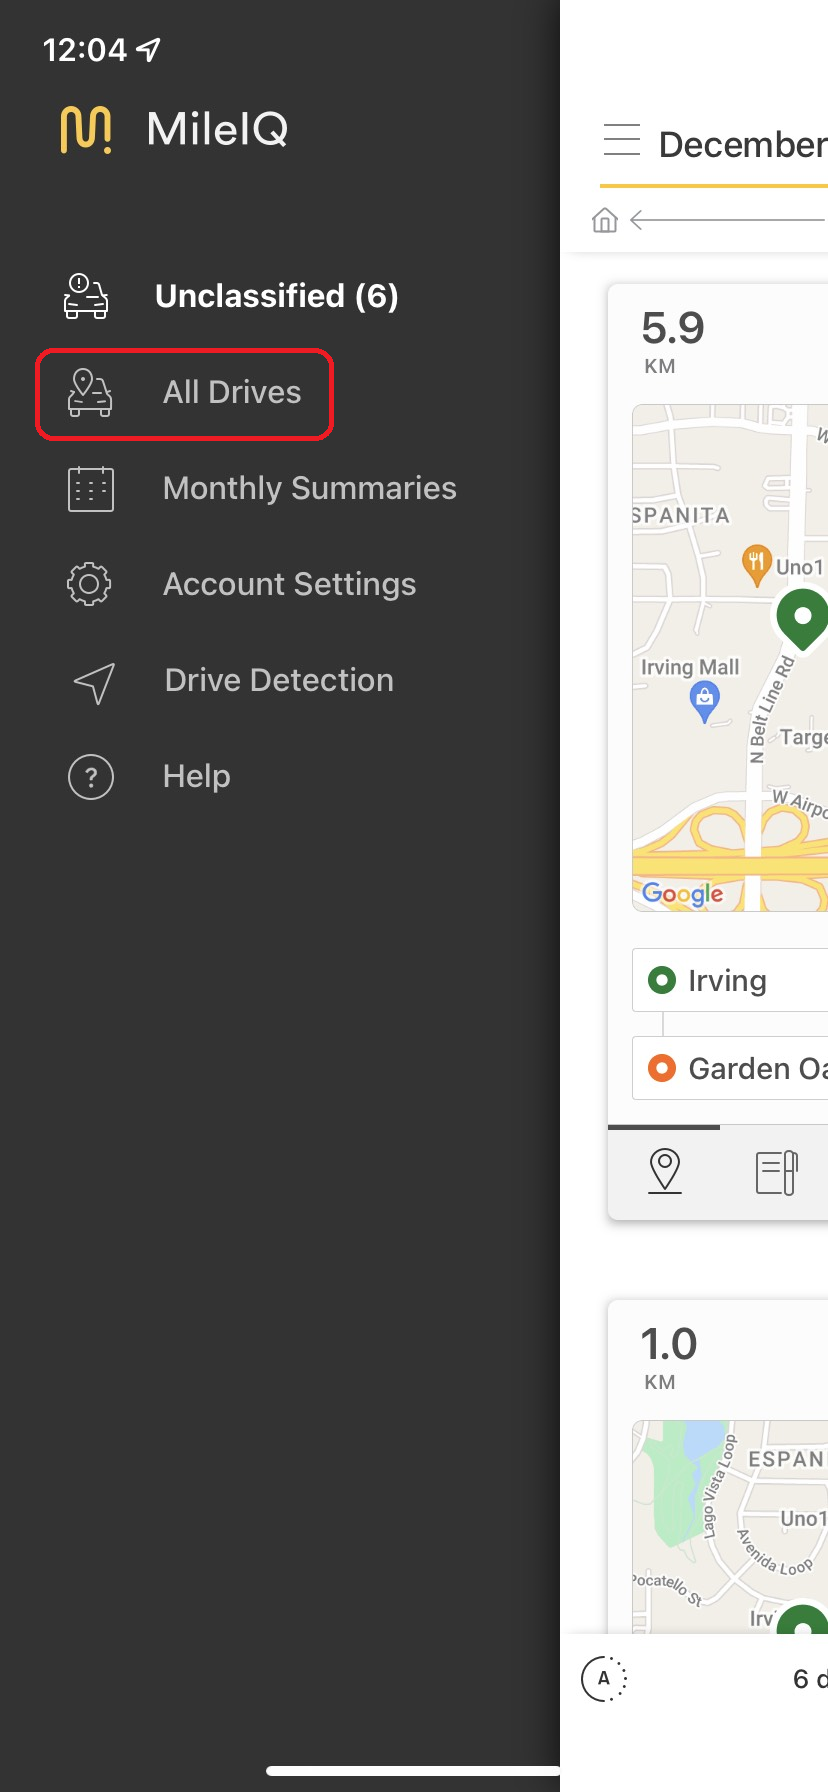Tap the Uno1 restaurant marker on map
Viewport: 828px width, 1792px height.
(757, 564)
